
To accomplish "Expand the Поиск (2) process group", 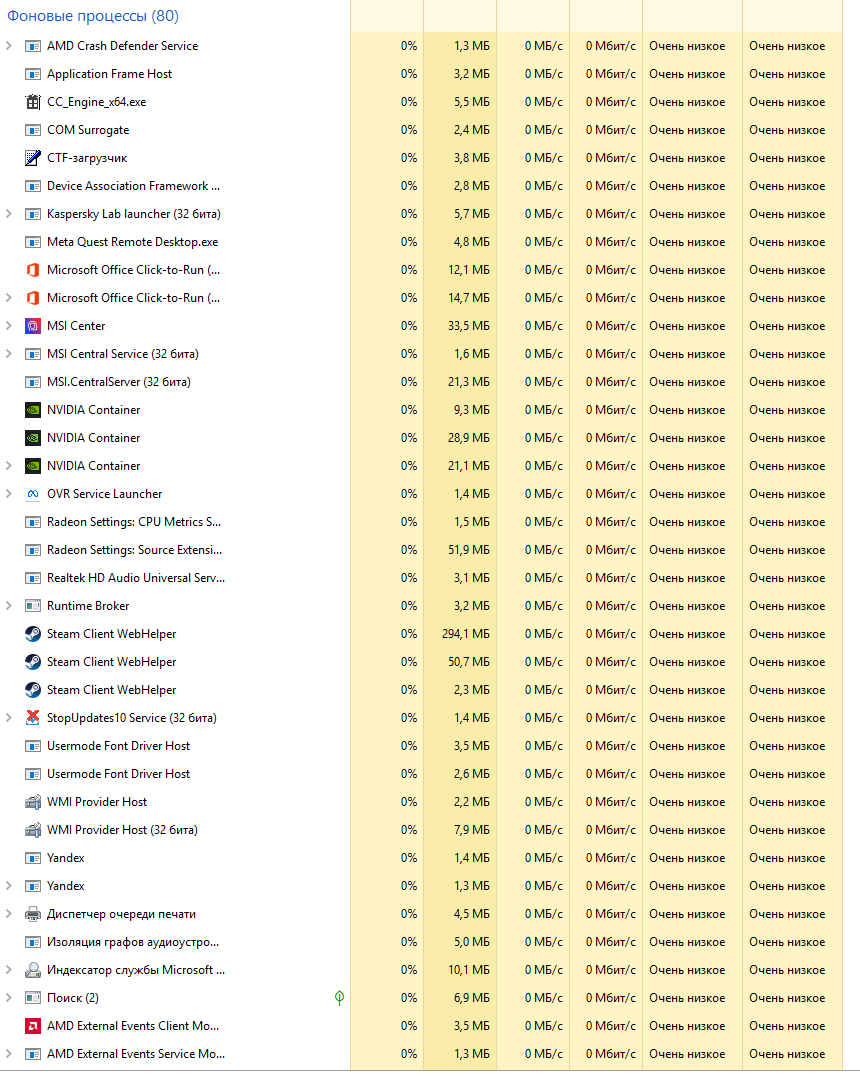I will click(9, 998).
